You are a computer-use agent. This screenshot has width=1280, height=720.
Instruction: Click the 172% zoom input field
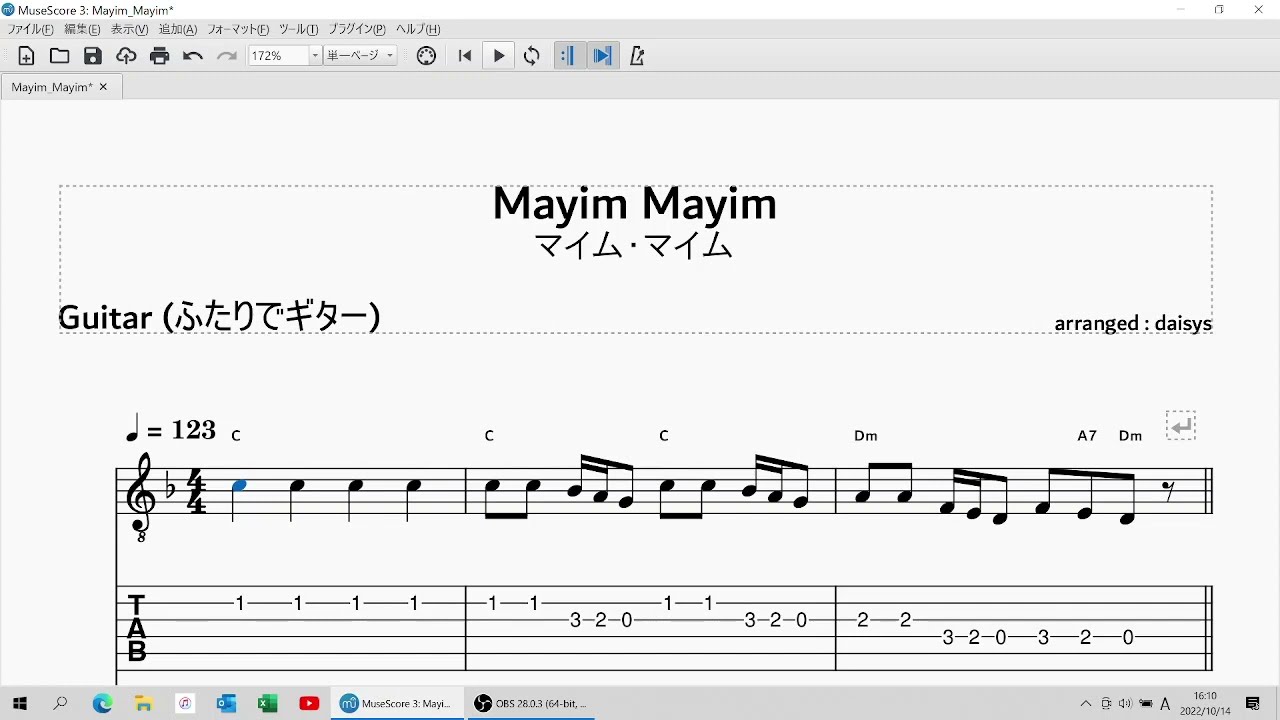tap(278, 56)
